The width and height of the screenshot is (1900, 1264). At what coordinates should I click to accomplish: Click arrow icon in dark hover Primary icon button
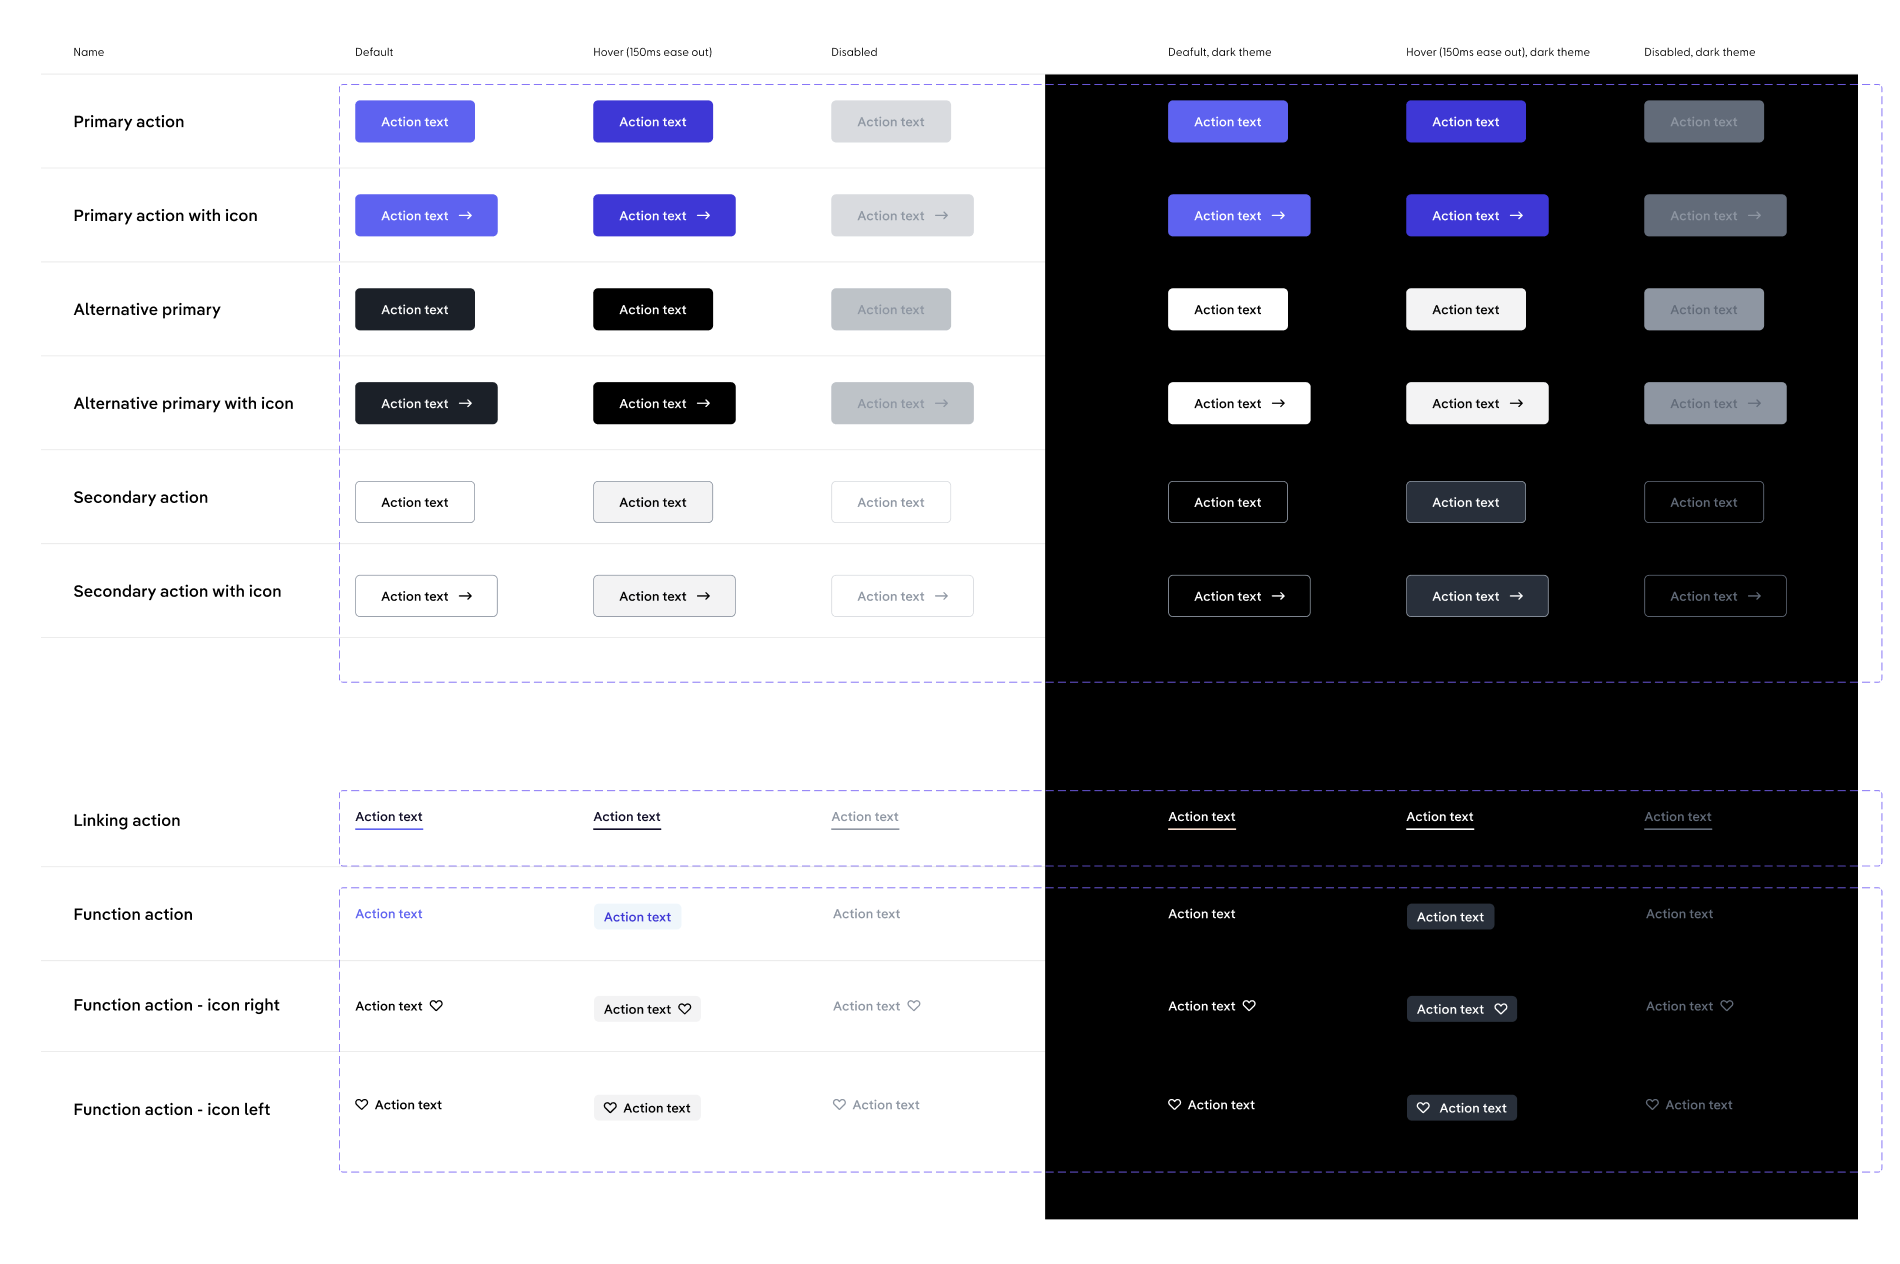[x=1516, y=216]
